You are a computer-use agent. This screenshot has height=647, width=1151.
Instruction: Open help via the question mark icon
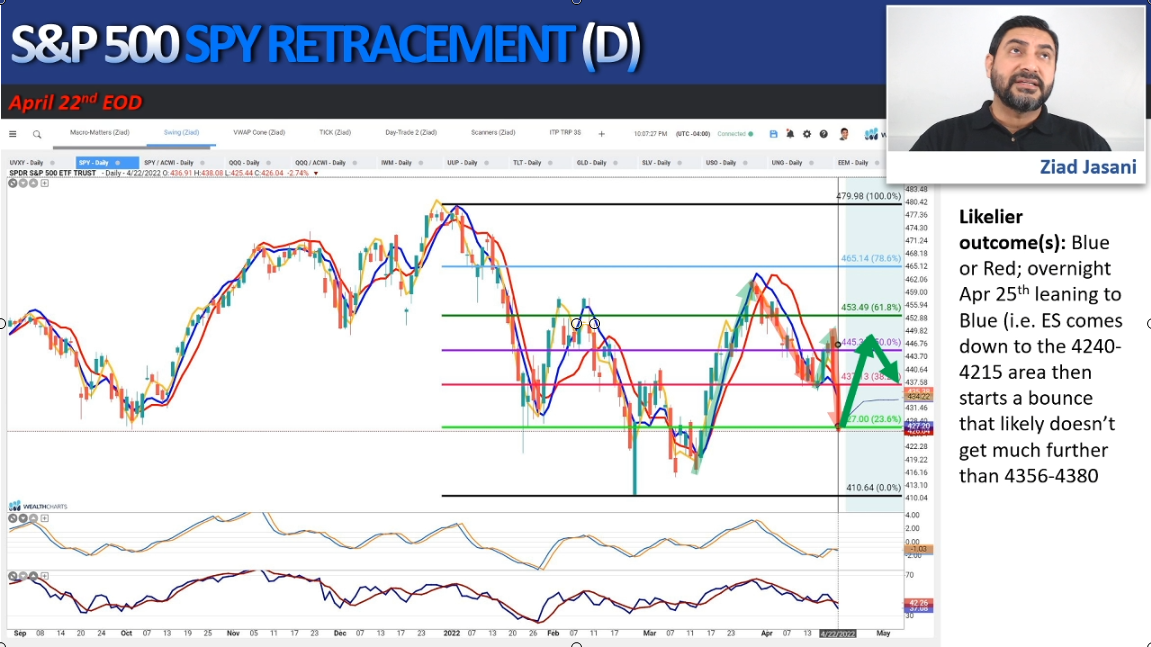click(824, 134)
